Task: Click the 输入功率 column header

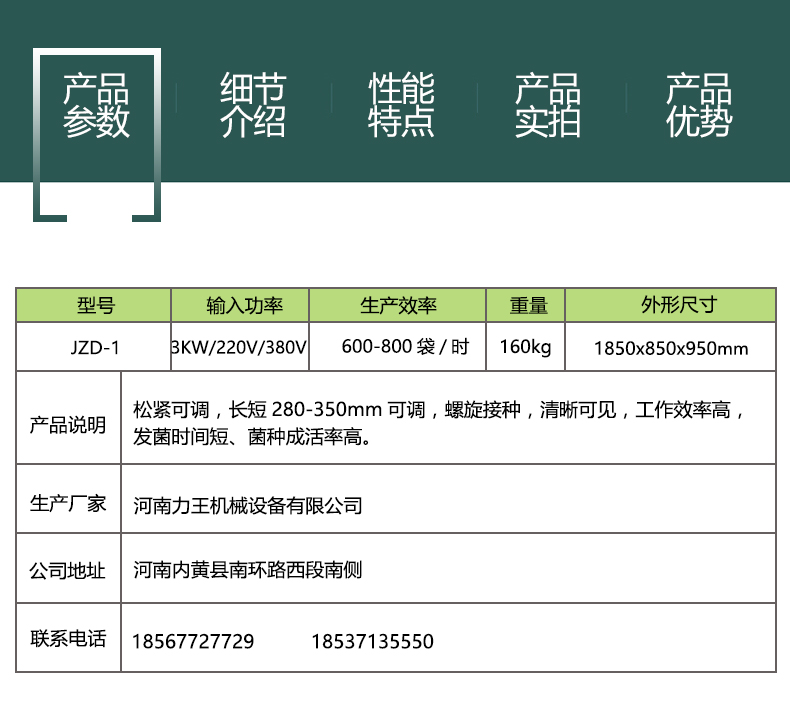Action: pyautogui.click(x=240, y=305)
